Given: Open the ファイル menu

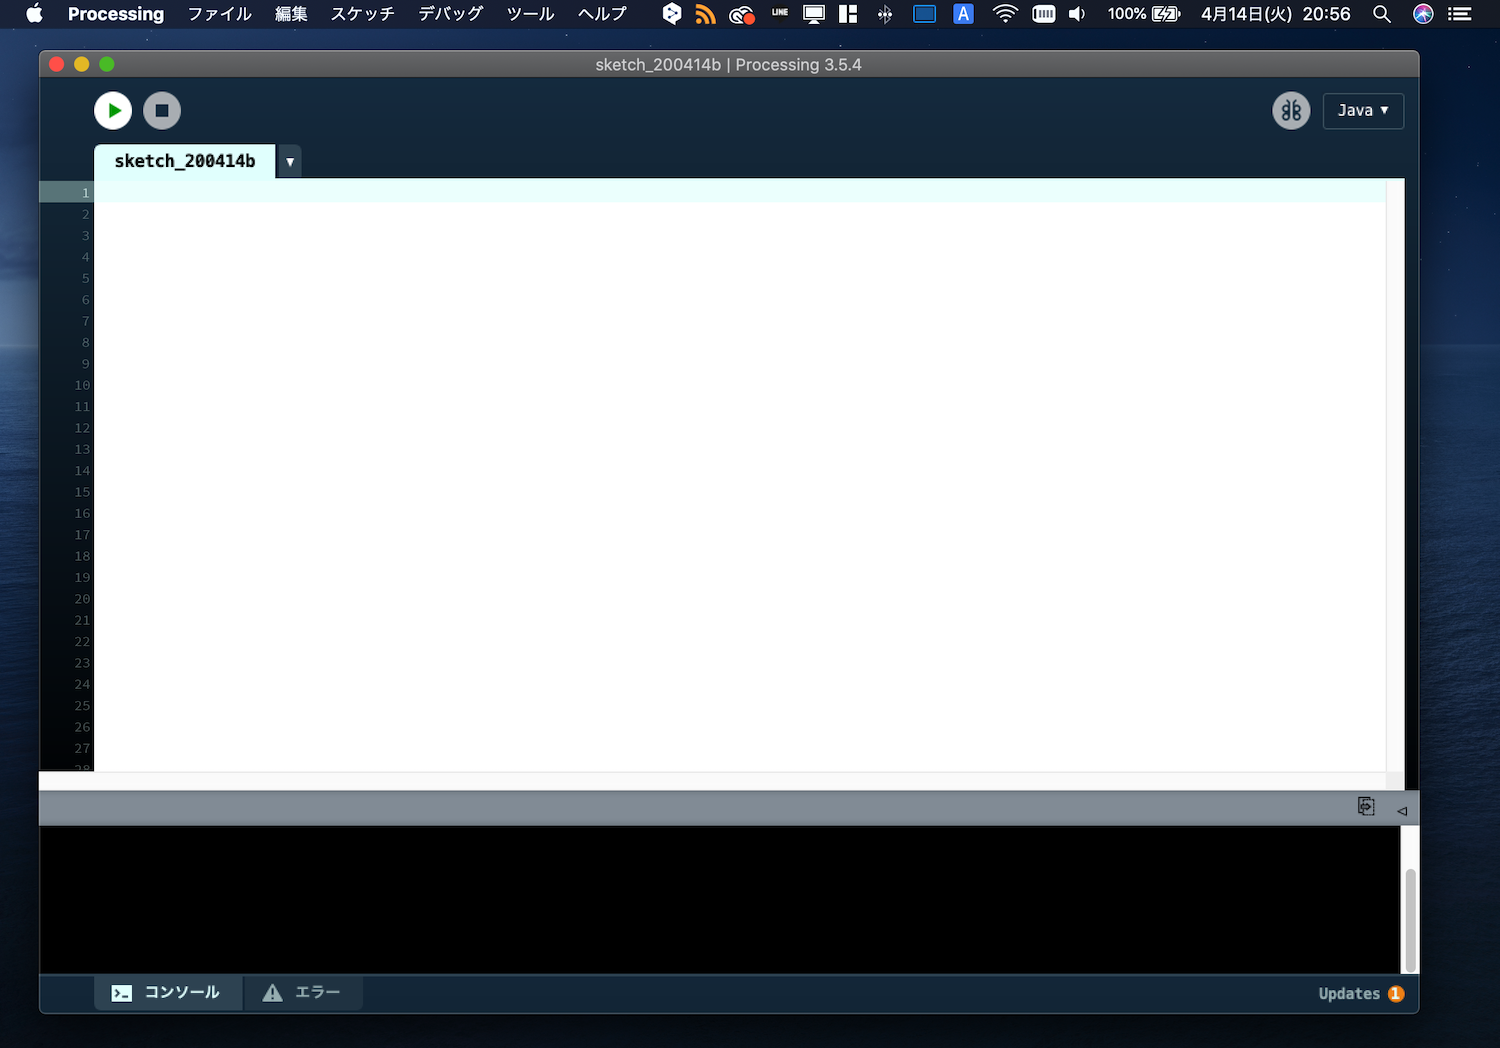Looking at the screenshot, I should coord(219,14).
